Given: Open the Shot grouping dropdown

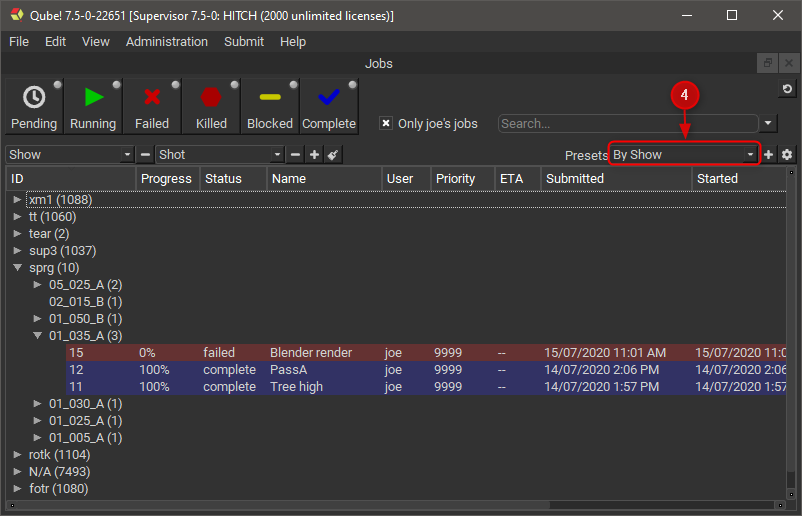Looking at the screenshot, I should pos(220,155).
